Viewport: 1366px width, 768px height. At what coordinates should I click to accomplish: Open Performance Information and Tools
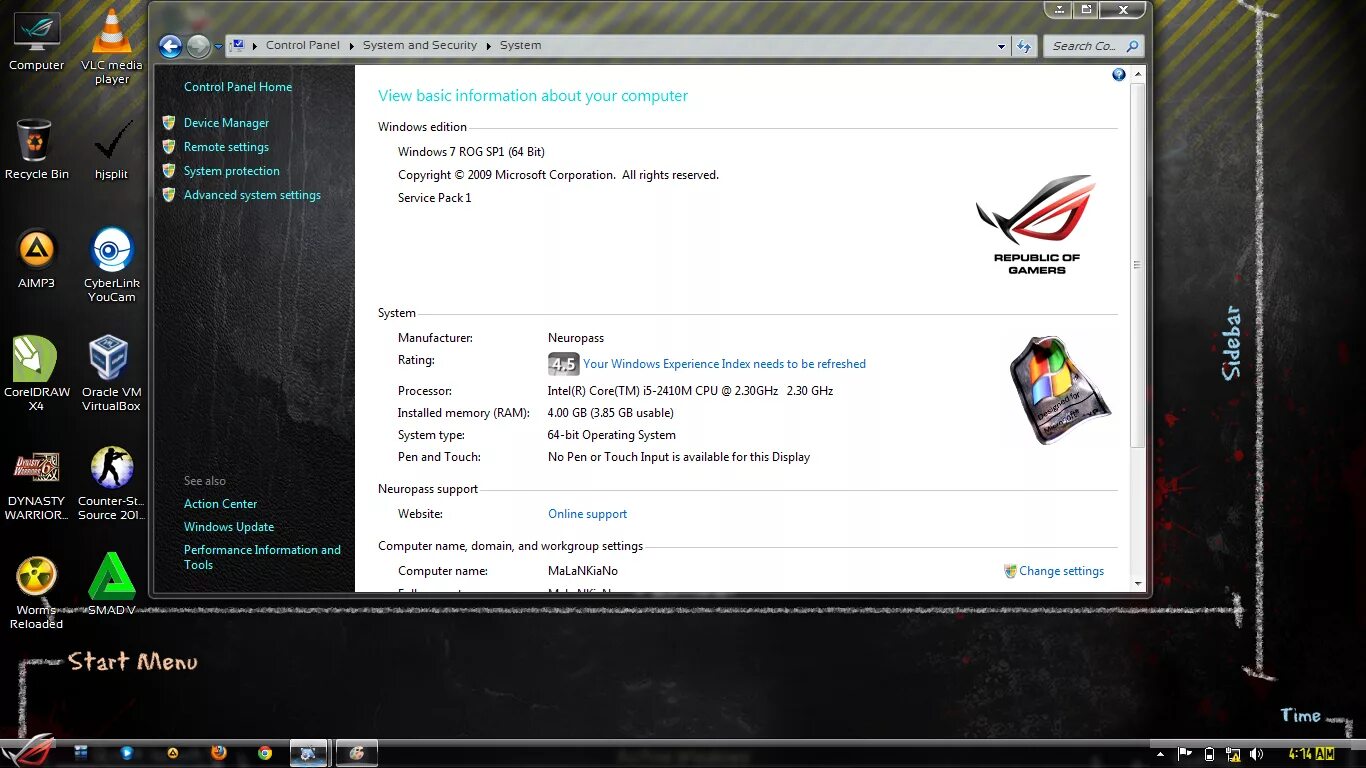point(262,557)
